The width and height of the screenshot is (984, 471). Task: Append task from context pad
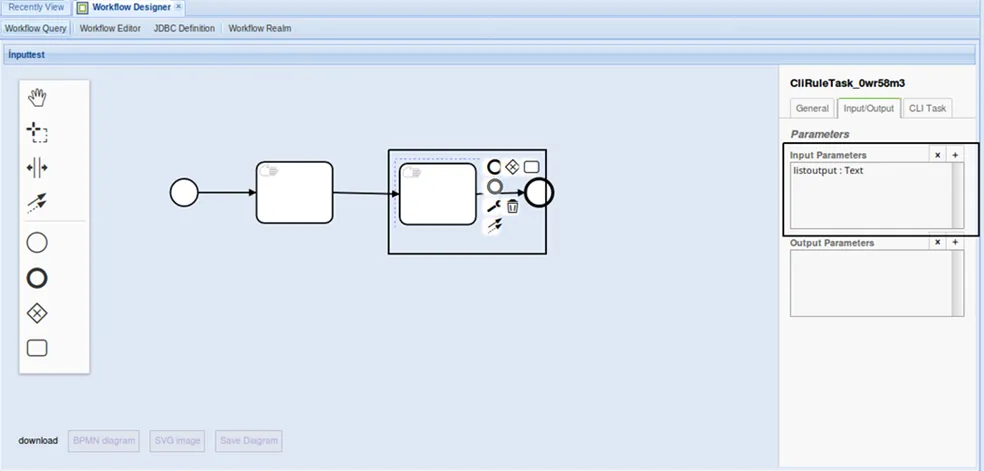[x=532, y=167]
